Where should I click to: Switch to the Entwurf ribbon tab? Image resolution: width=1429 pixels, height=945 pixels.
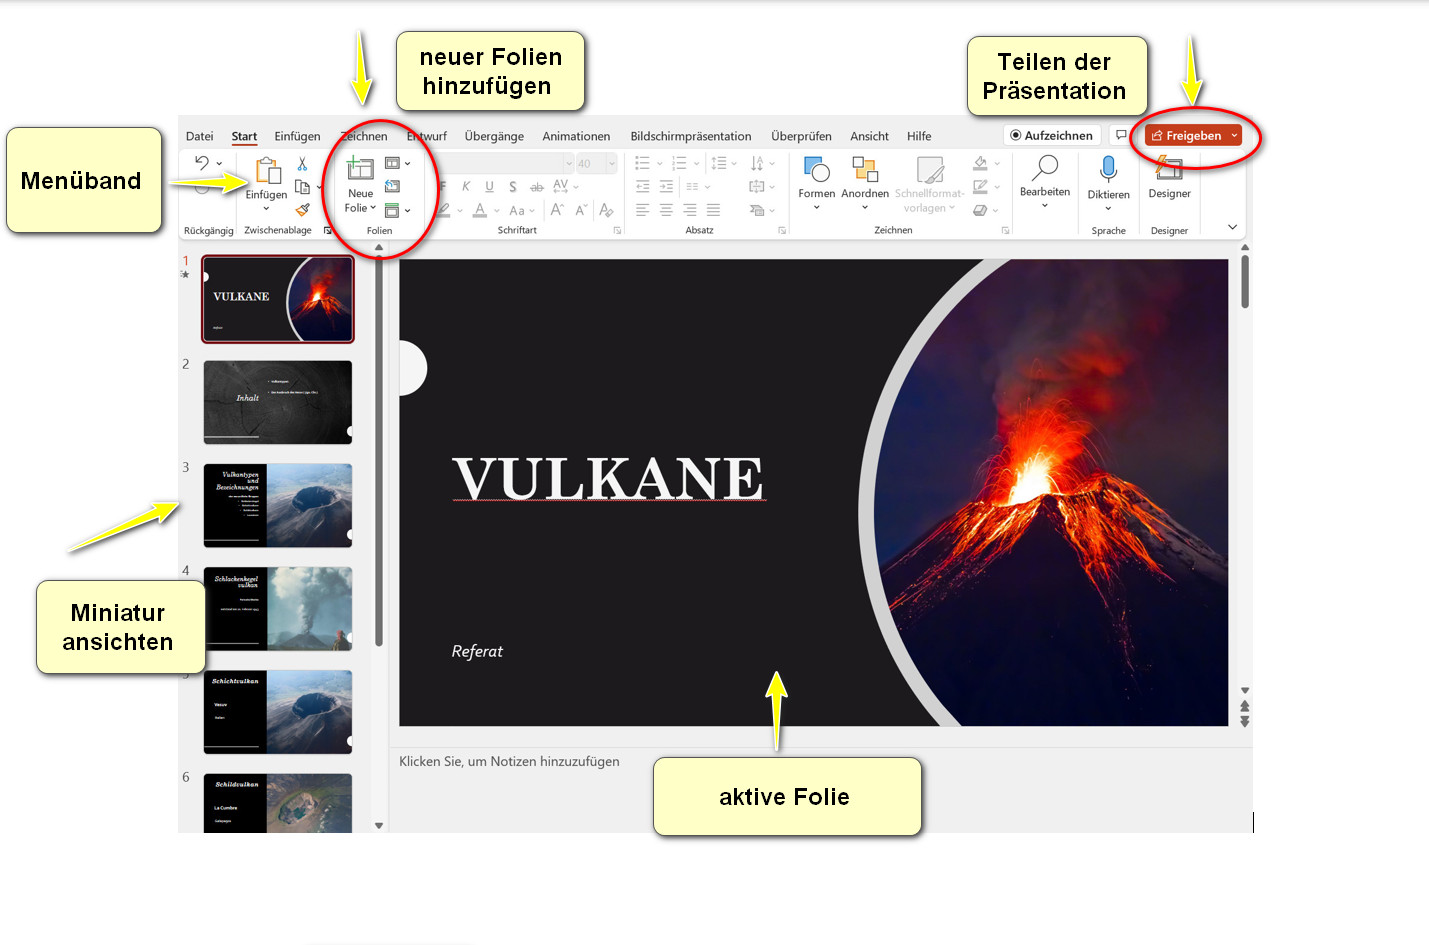pos(427,136)
